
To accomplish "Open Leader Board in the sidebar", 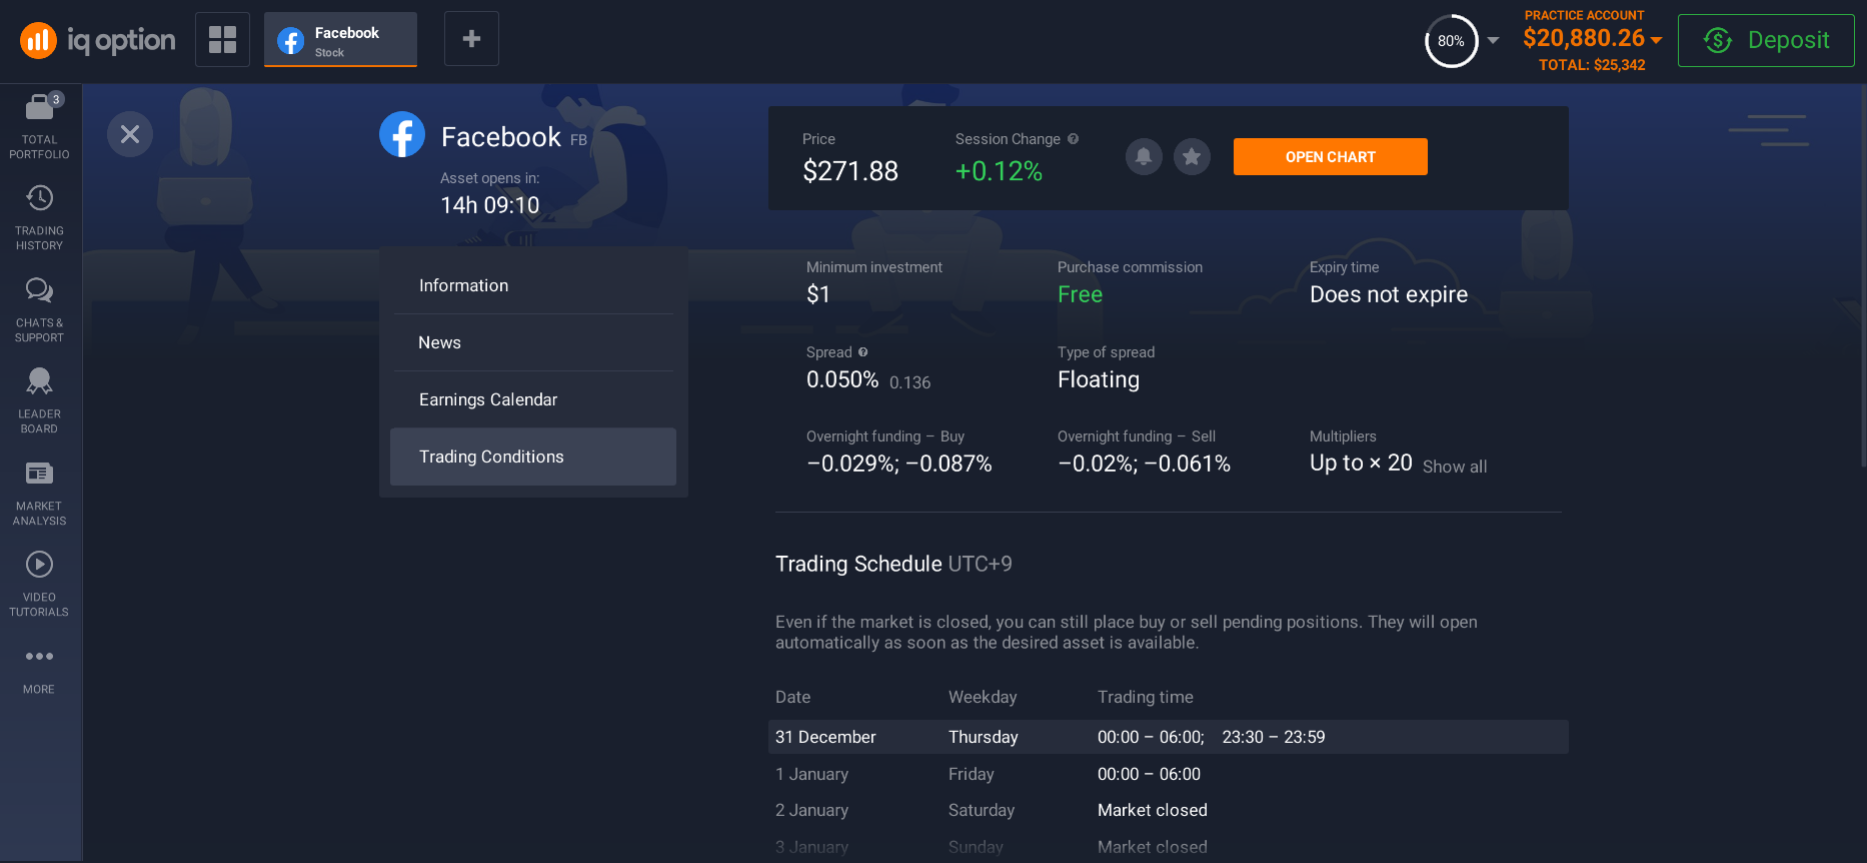I will (x=40, y=400).
